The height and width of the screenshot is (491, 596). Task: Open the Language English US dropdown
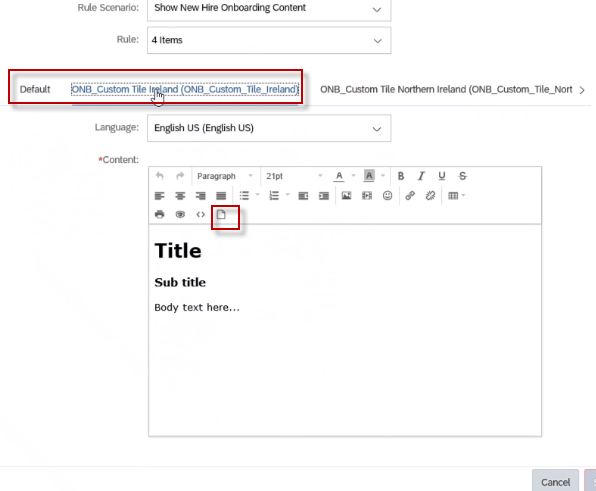point(269,128)
